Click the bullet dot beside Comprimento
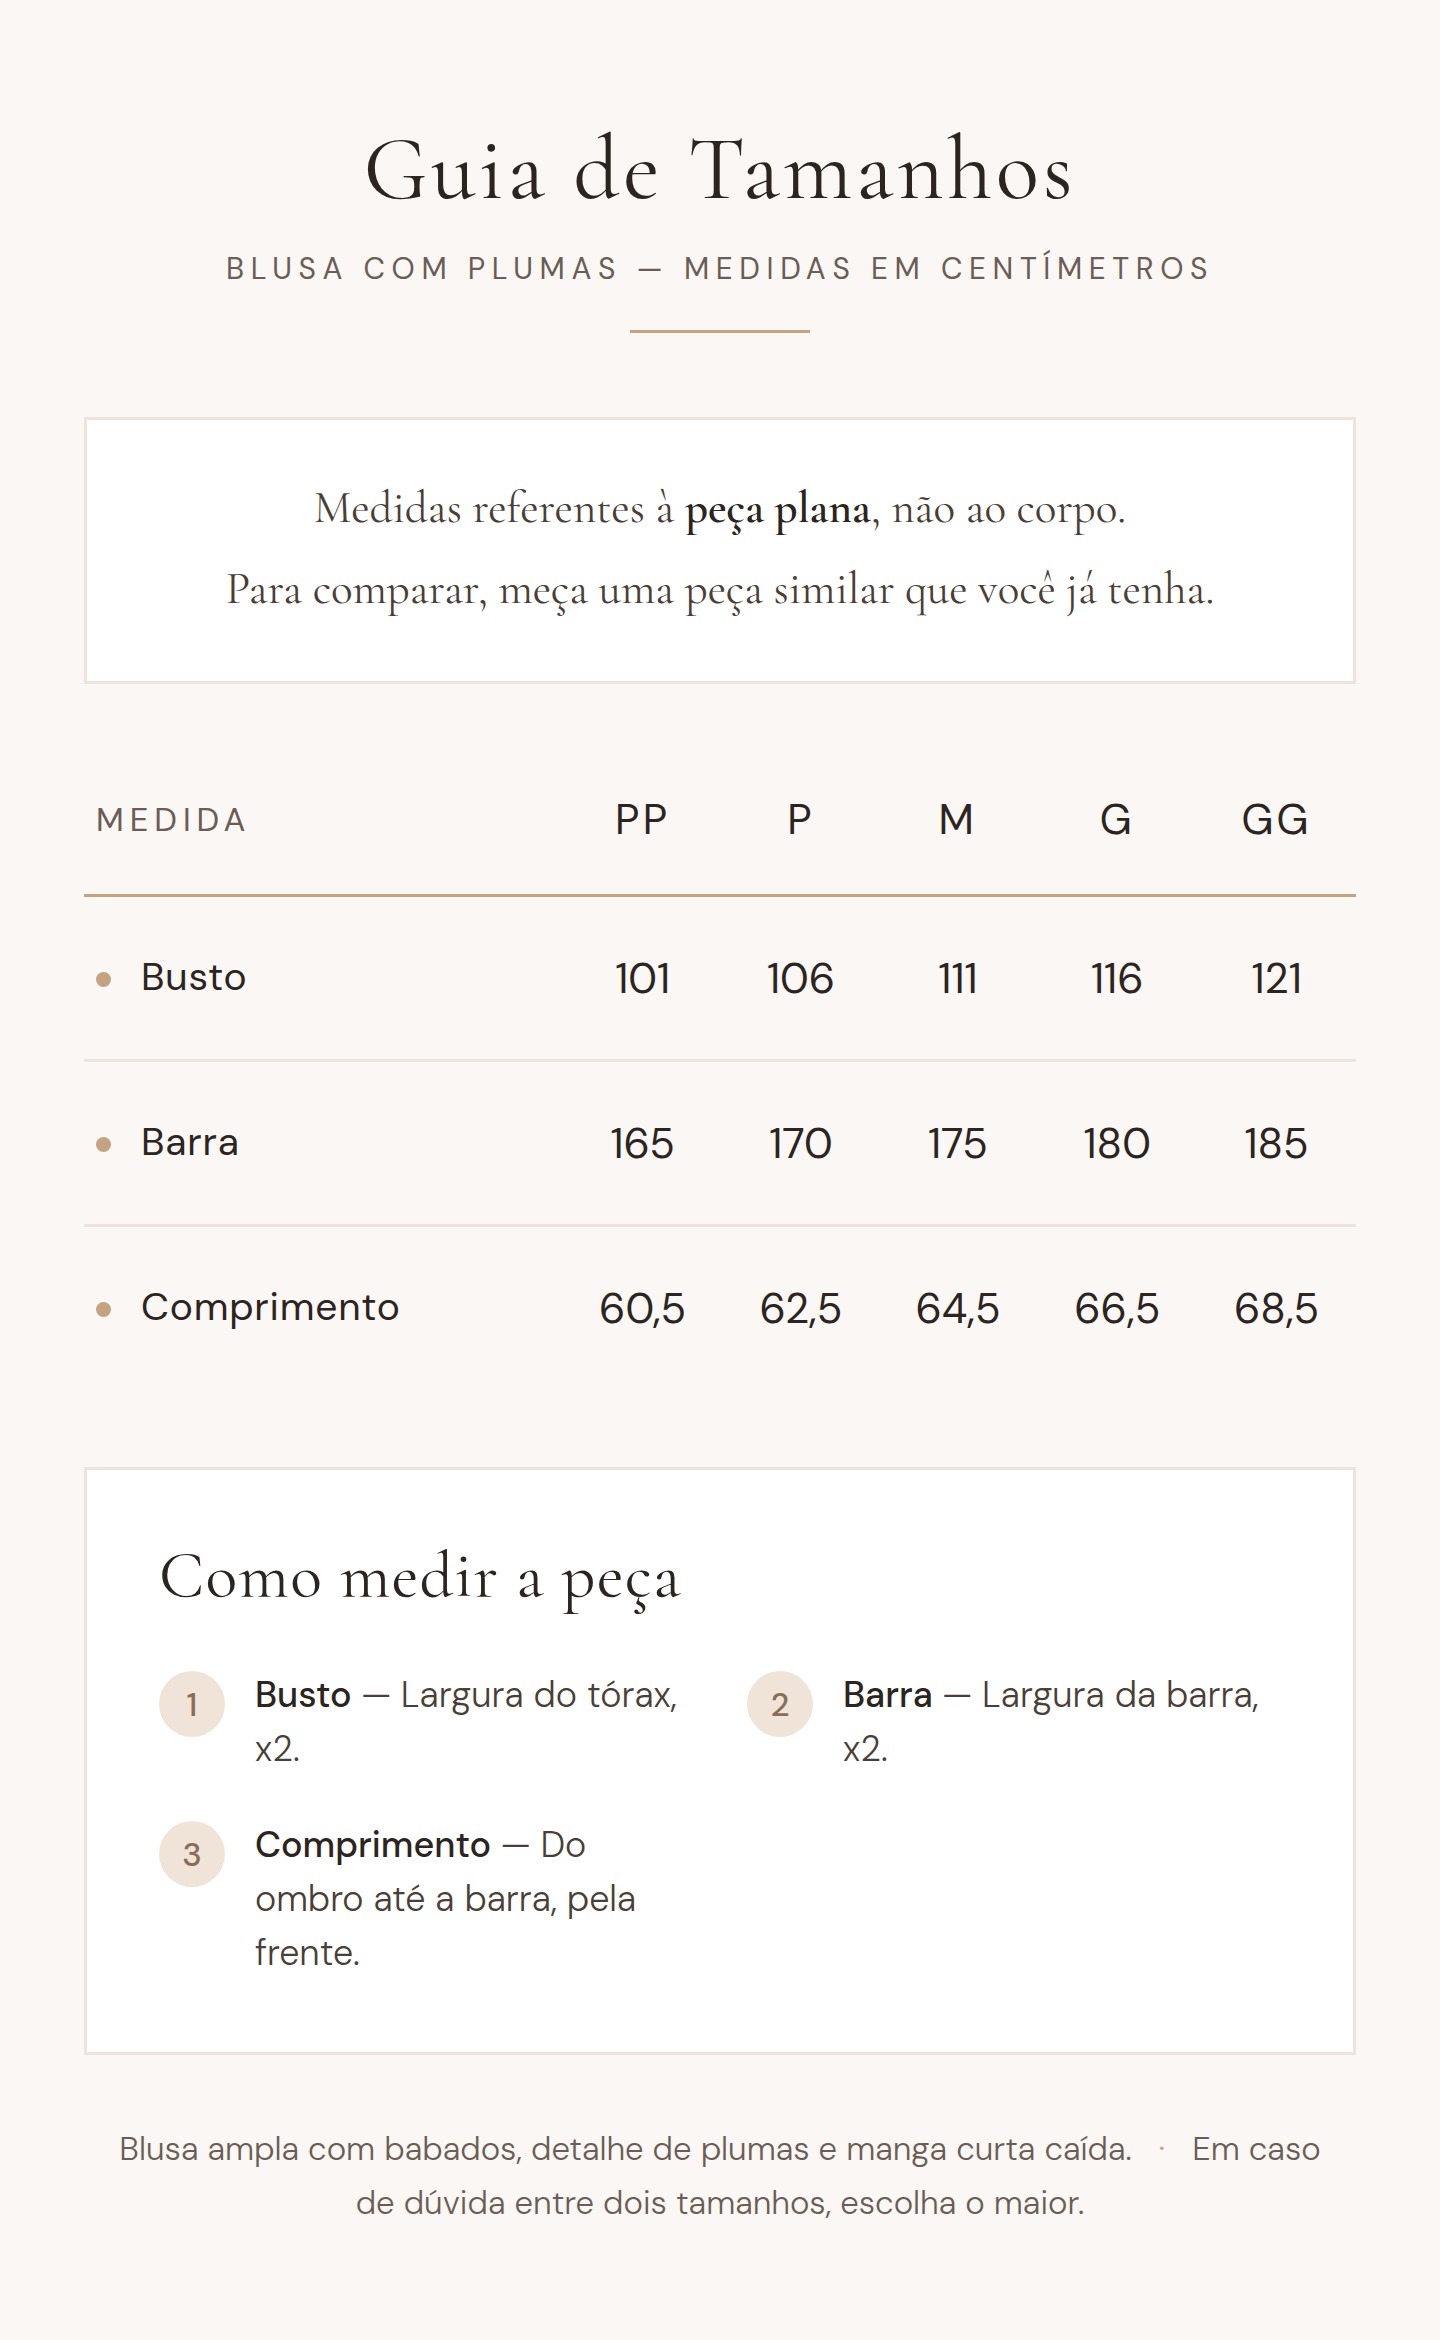 103,1309
